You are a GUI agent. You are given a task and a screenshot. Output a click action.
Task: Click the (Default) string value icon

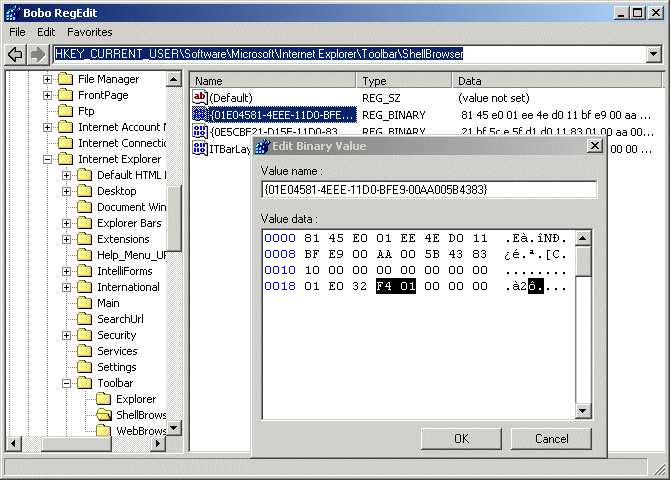click(200, 98)
